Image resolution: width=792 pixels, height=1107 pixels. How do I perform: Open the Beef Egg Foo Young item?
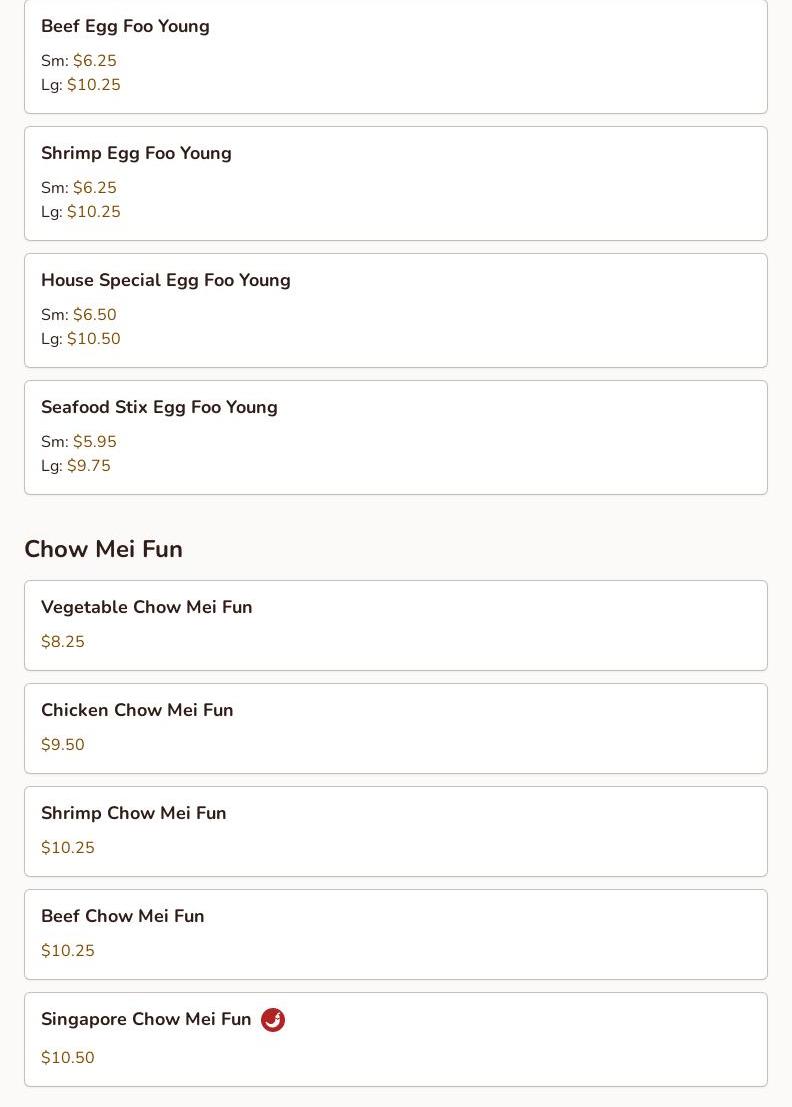[125, 27]
